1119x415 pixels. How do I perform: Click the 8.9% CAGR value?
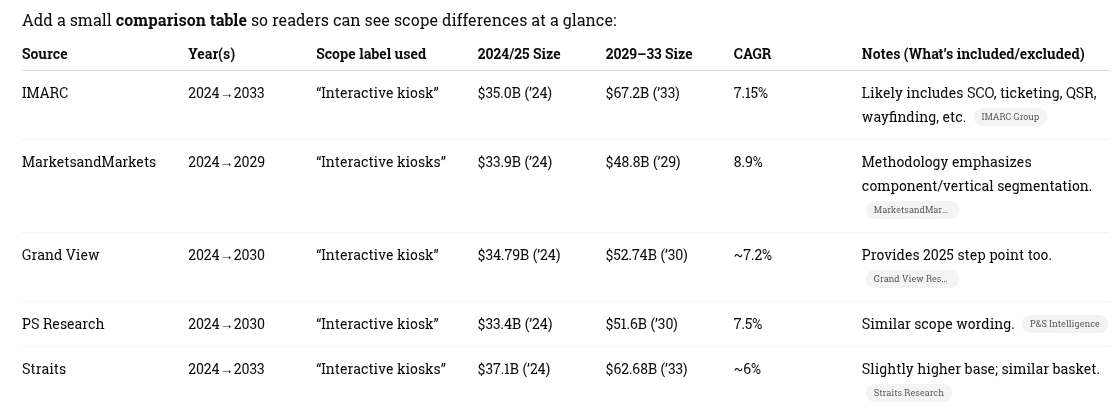click(748, 162)
